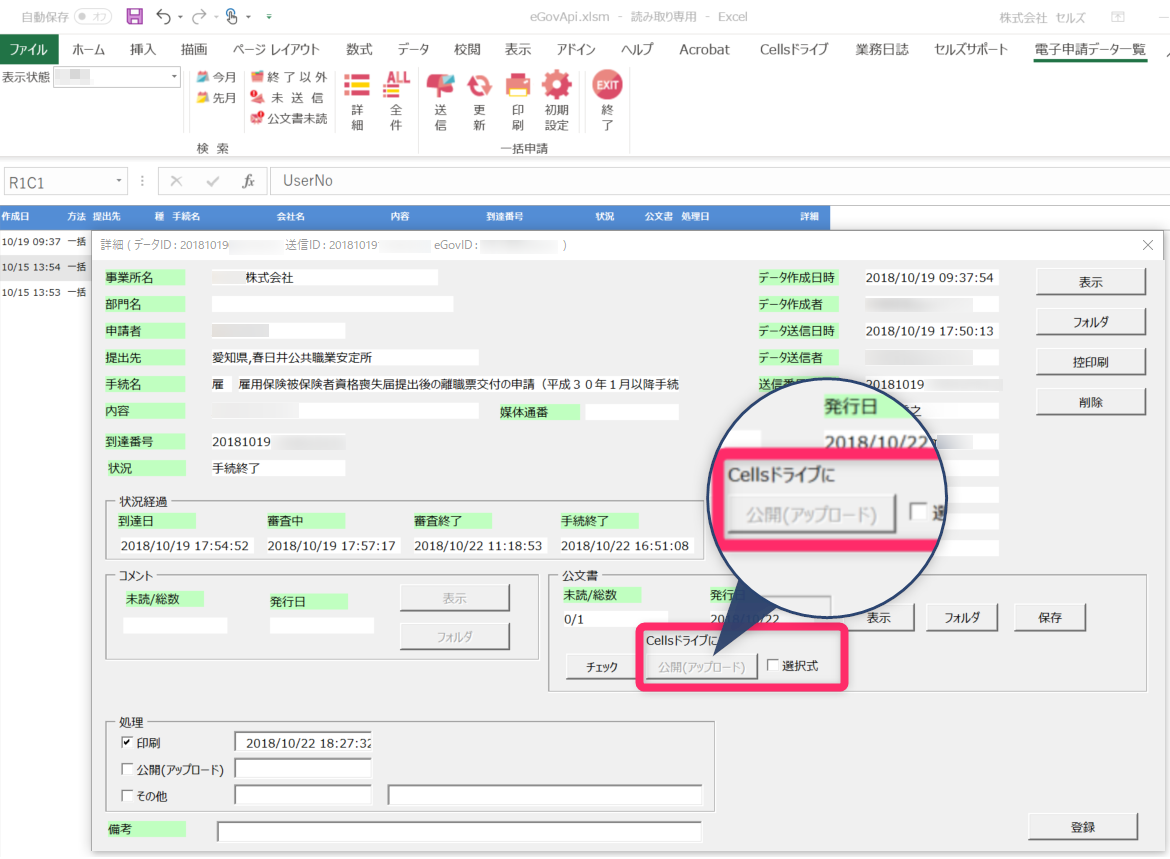1170x859 pixels.
Task: Click the 登録 button
Action: pos(1083,827)
